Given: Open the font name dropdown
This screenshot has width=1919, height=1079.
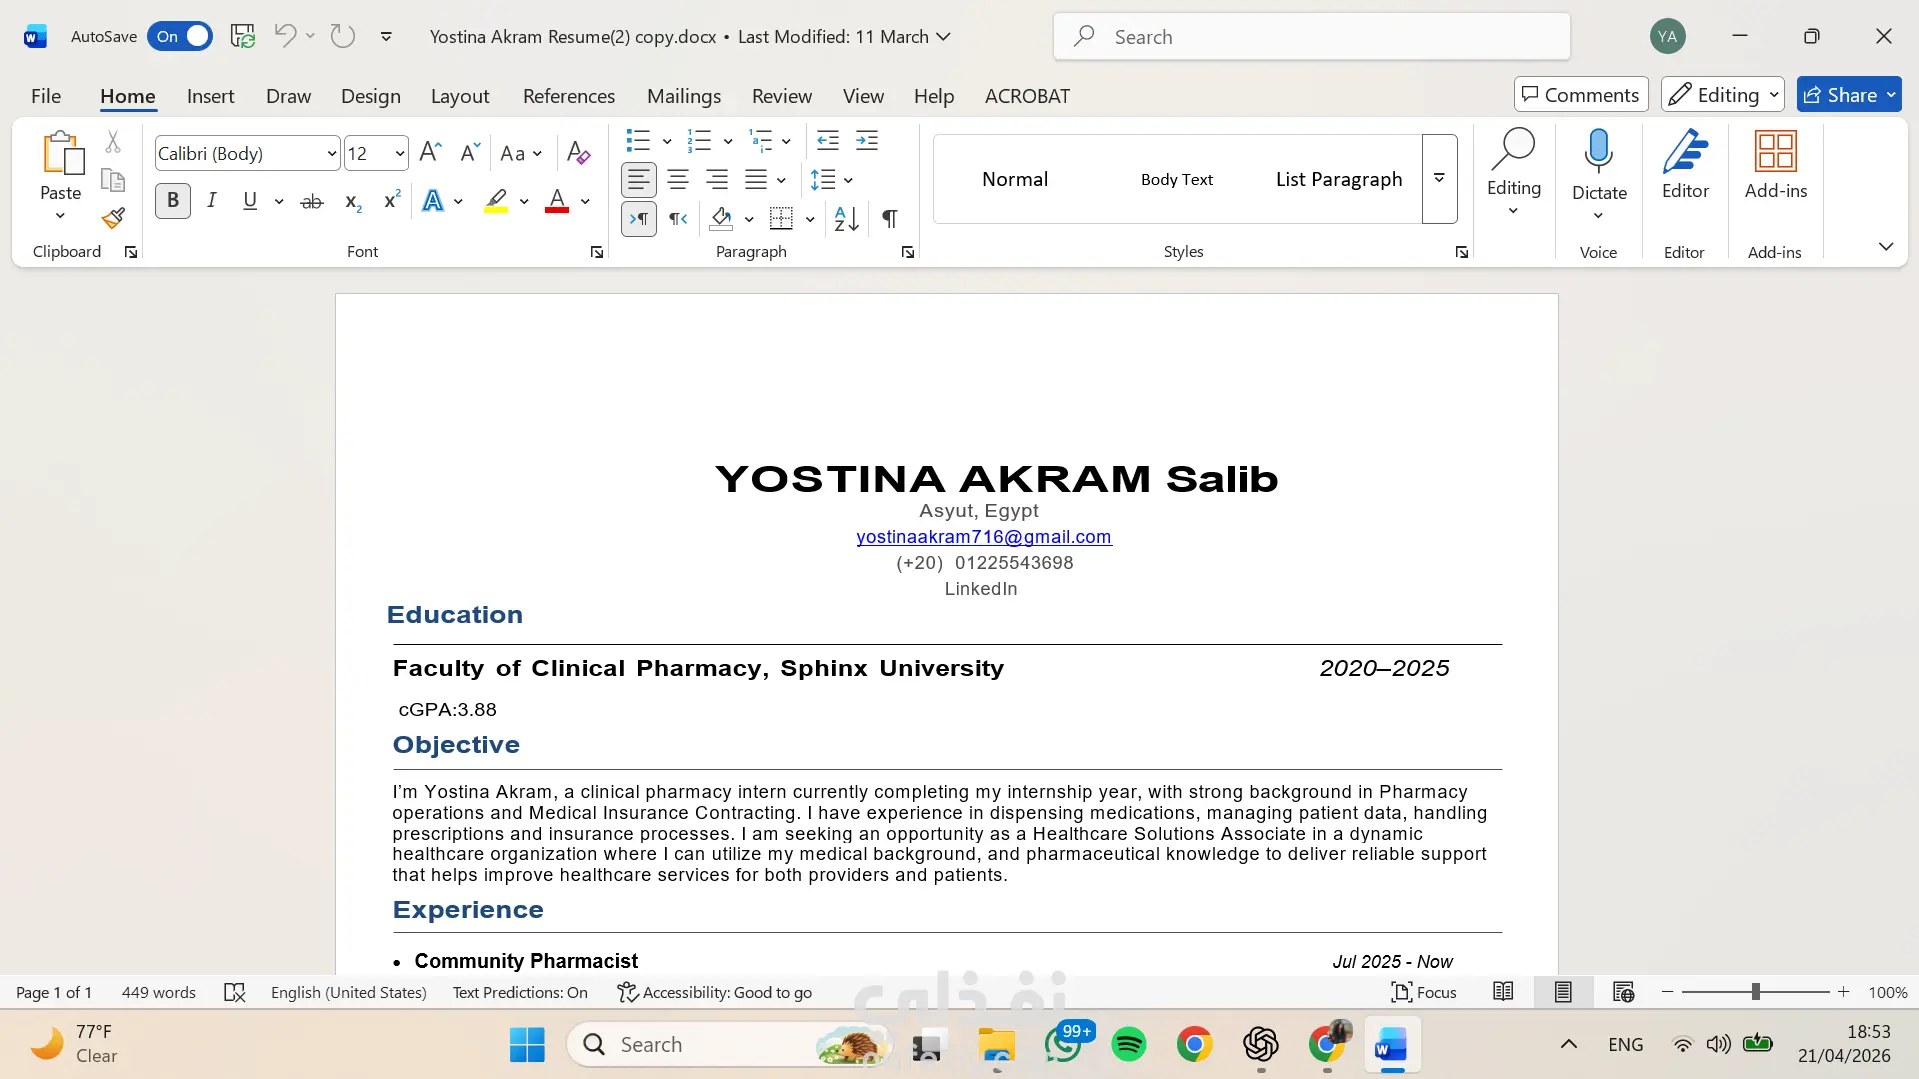Looking at the screenshot, I should click(331, 154).
